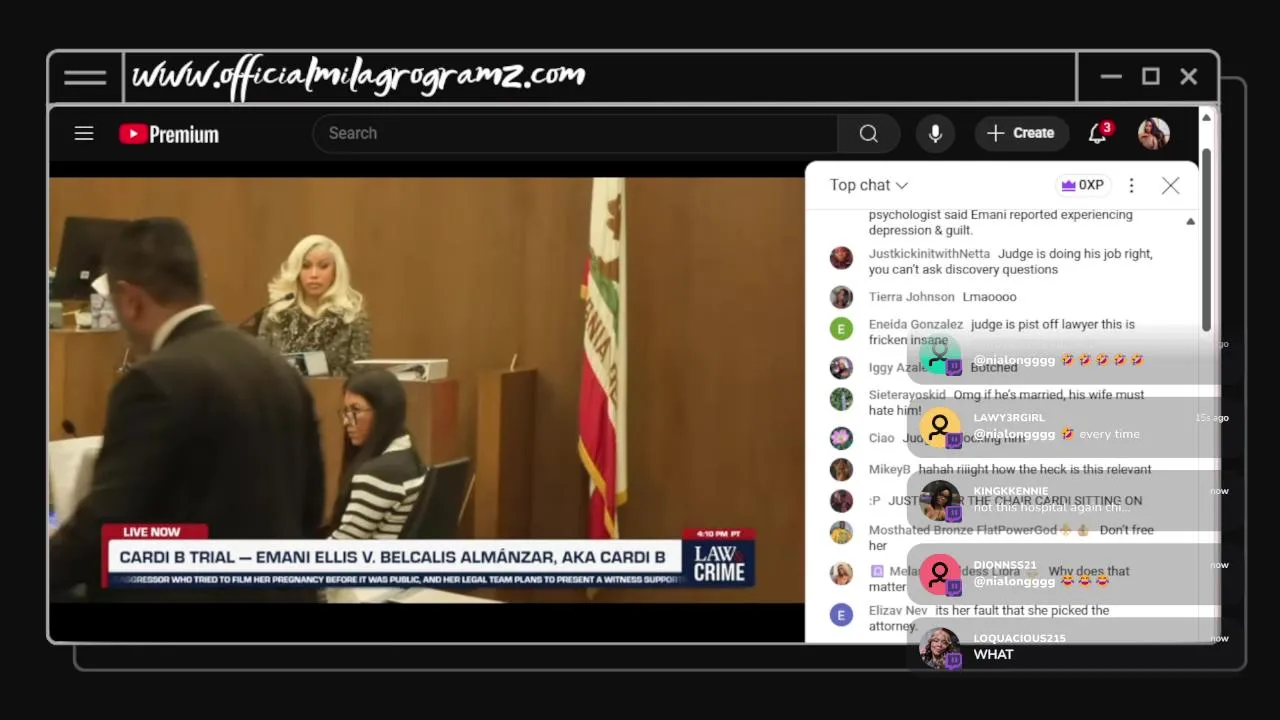Click the LOQUACIOUS215 overlay avatar
This screenshot has height=720, width=1280.
(x=939, y=648)
